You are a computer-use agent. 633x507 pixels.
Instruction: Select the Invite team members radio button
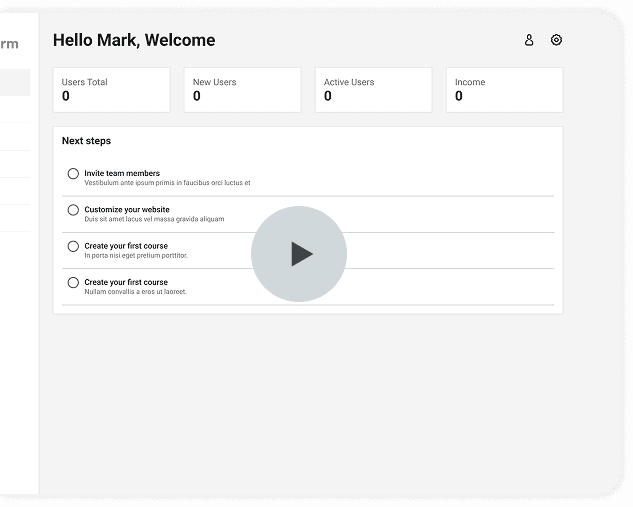pos(73,174)
